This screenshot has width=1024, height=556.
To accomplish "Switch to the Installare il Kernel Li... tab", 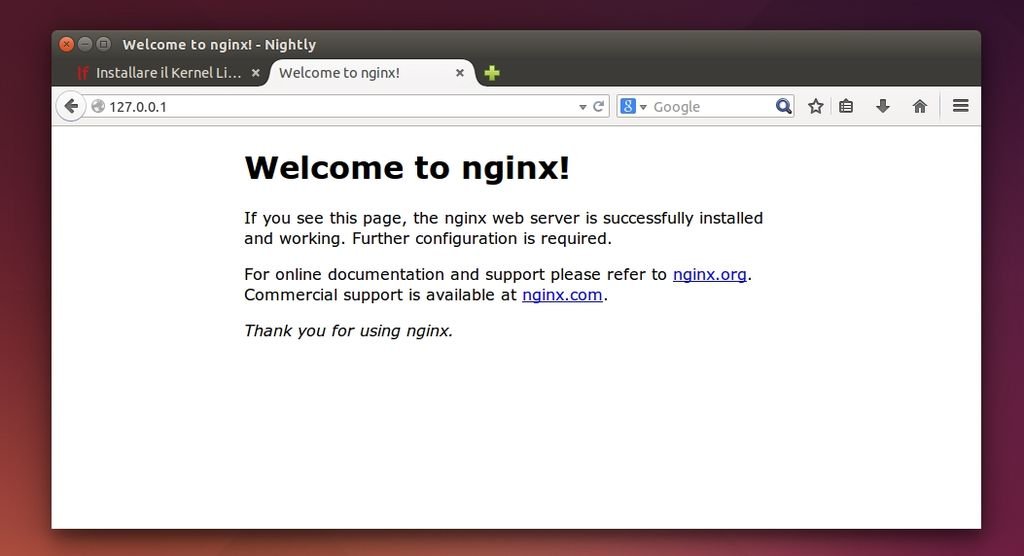I will click(x=168, y=73).
